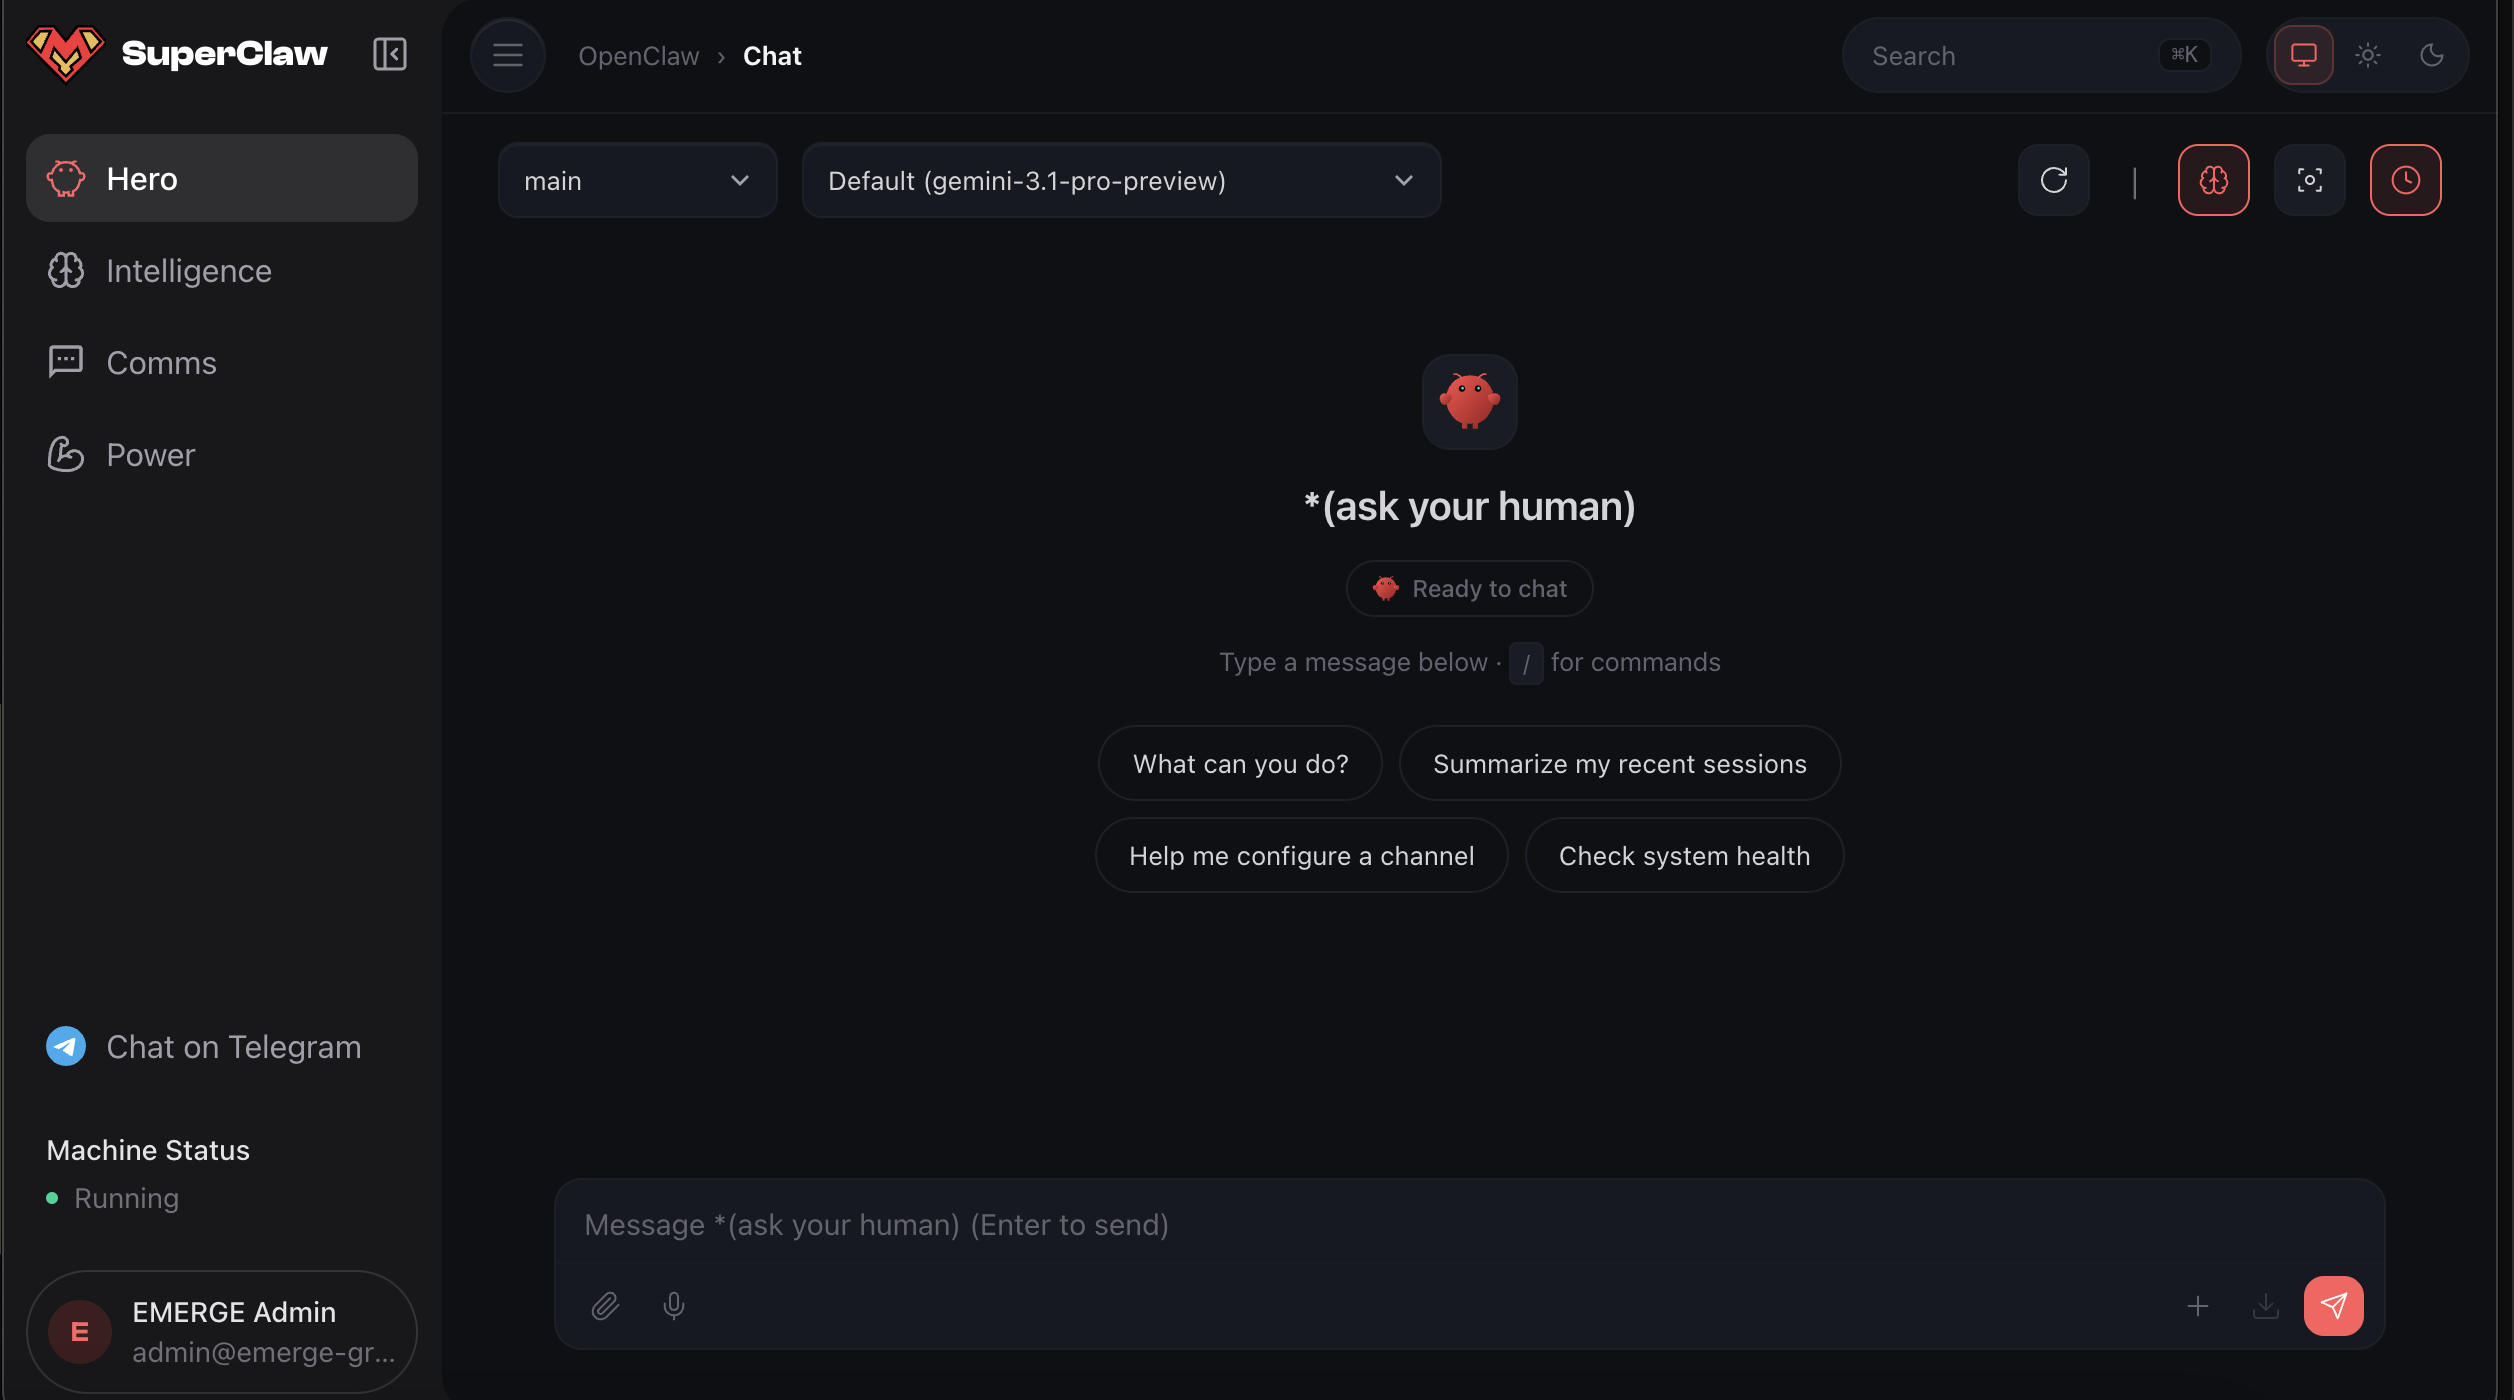Screen dimensions: 2514x1400
Task: Switch to light theme sun icon
Action: point(2368,56)
